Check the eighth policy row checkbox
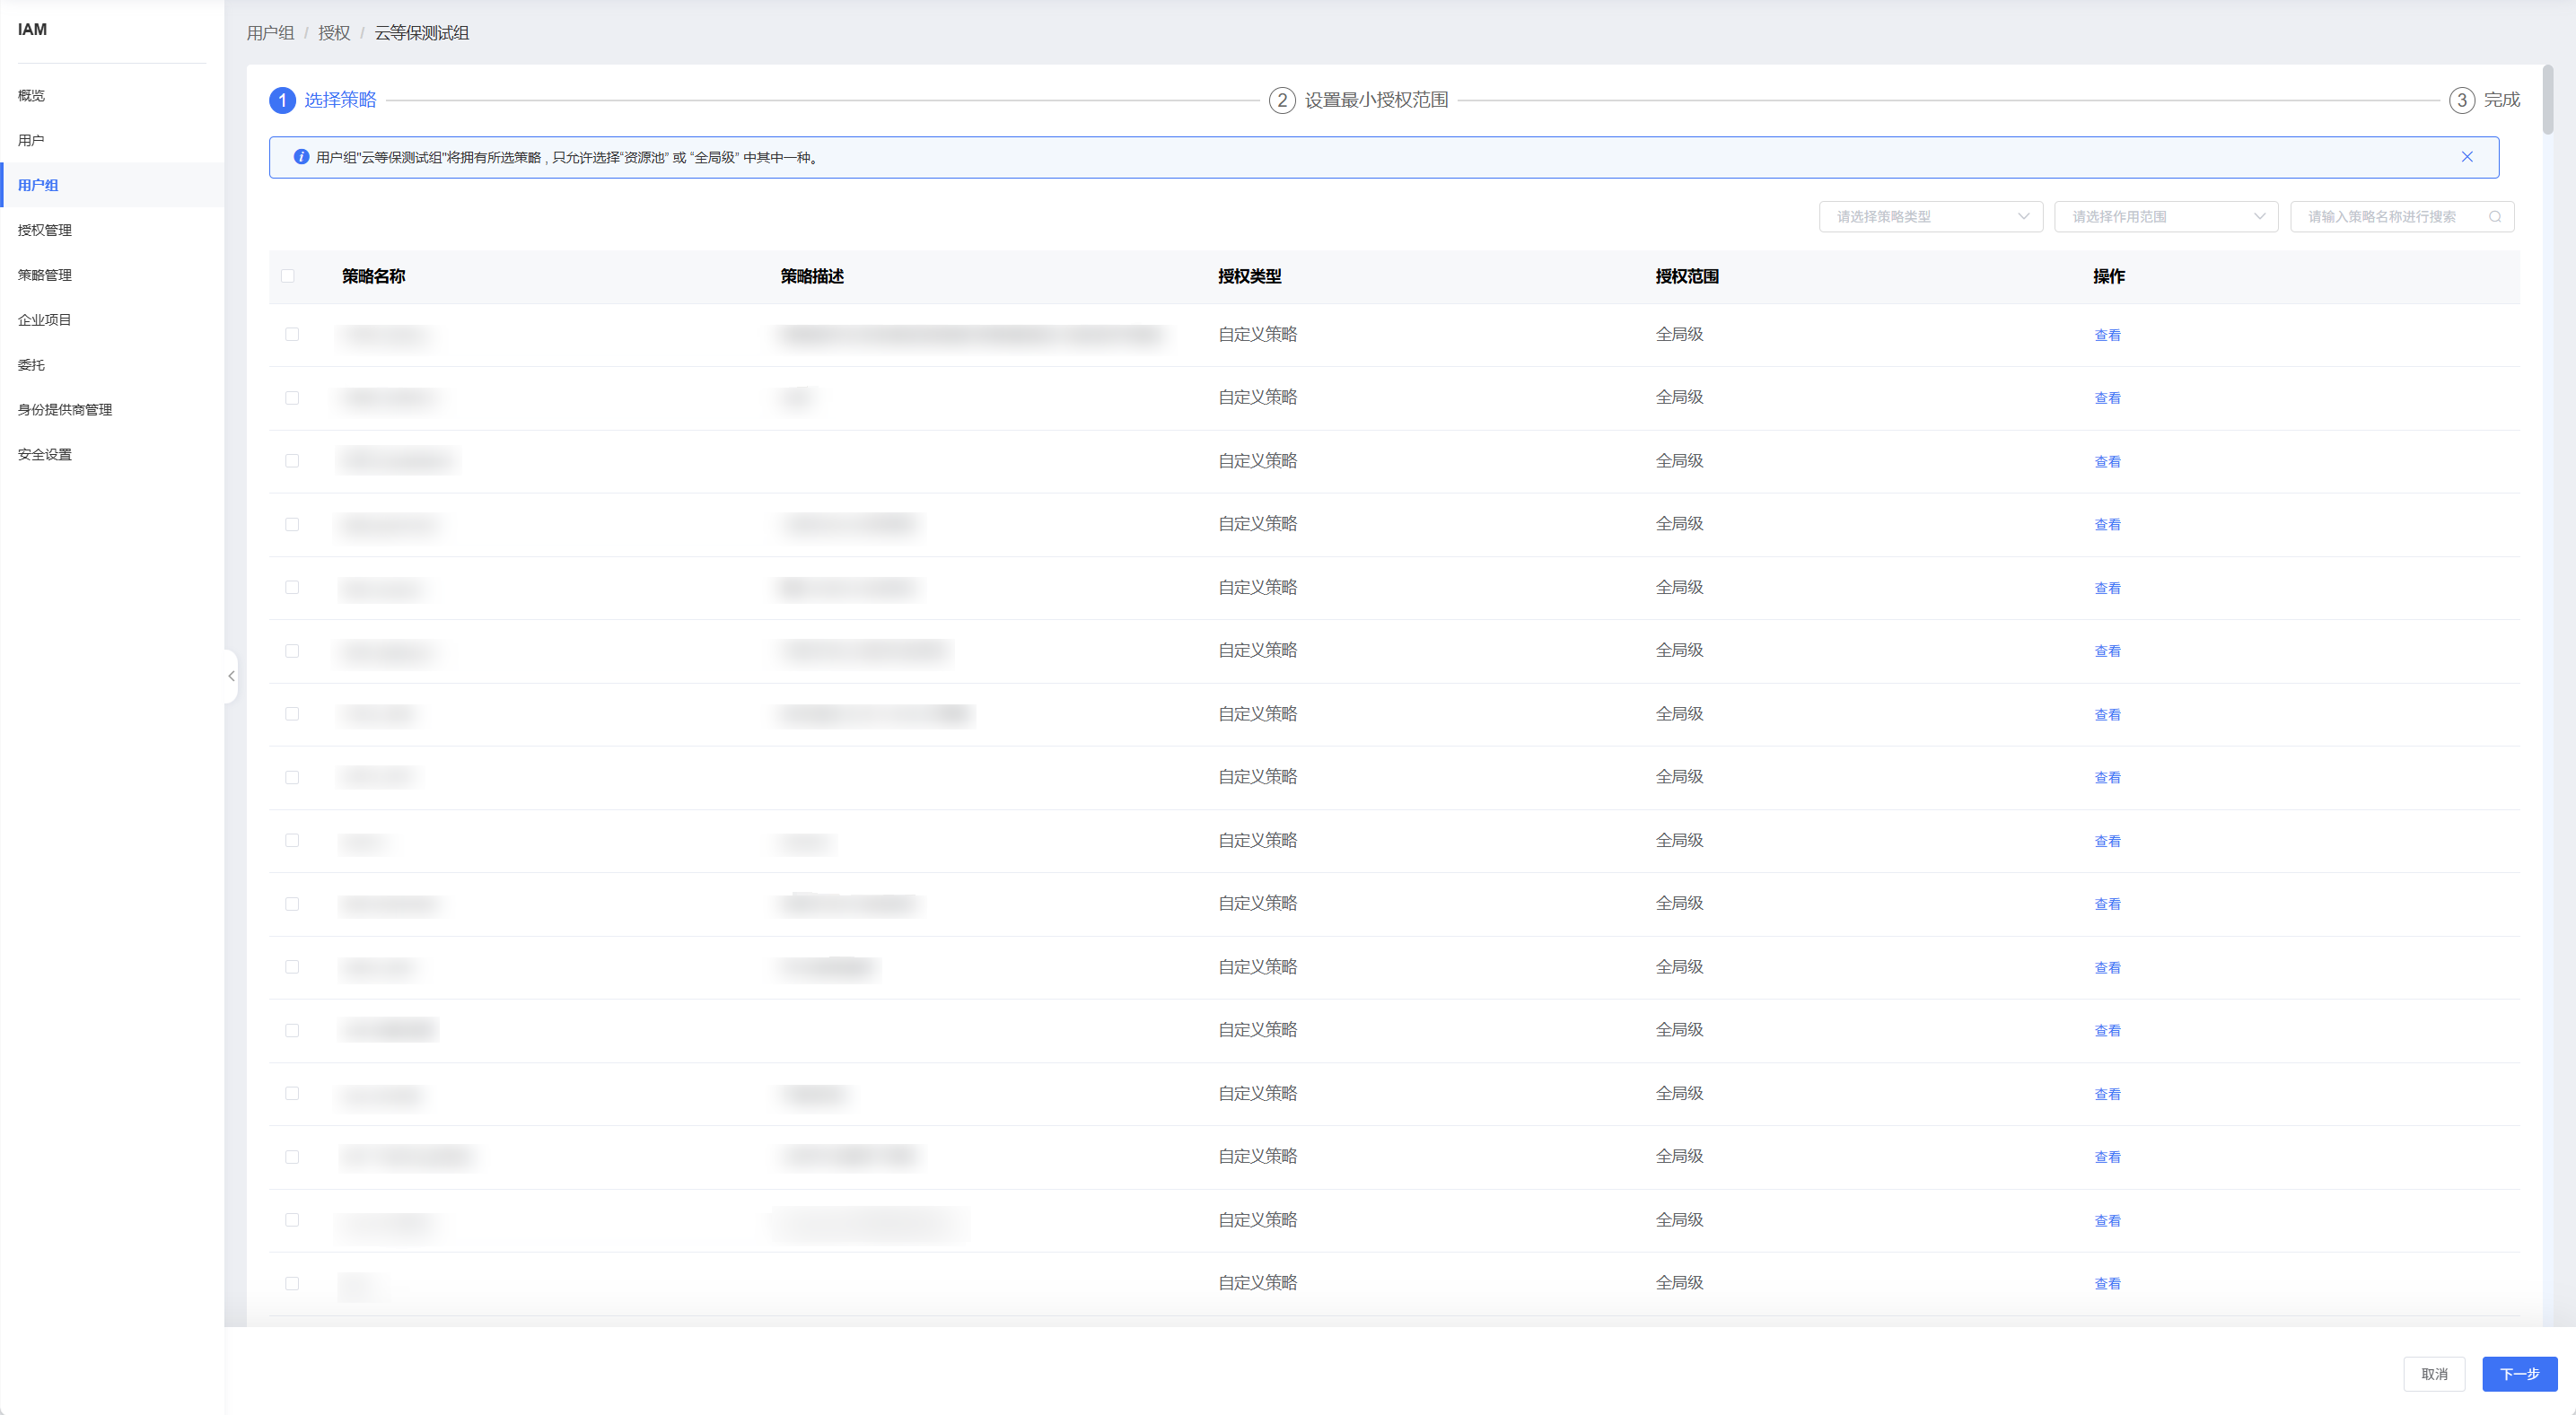 pyautogui.click(x=292, y=777)
